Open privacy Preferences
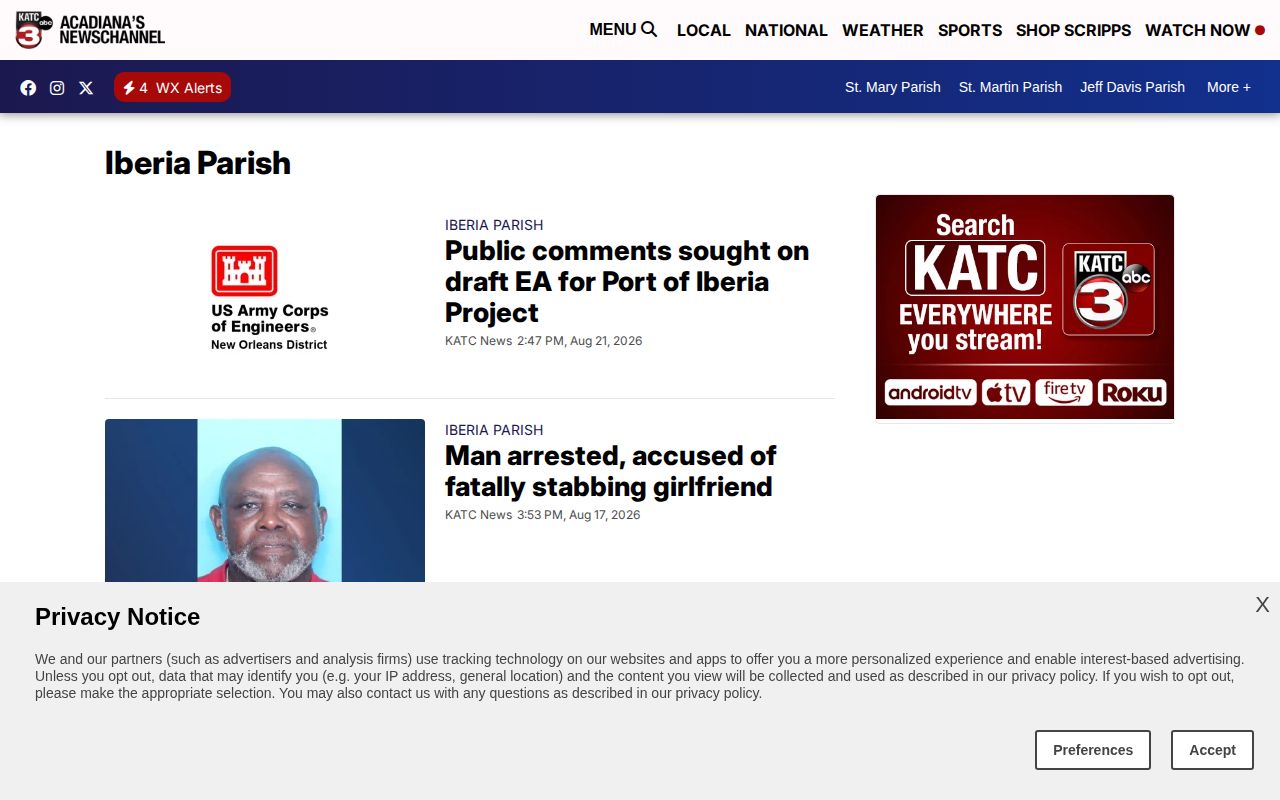1280x800 pixels. pyautogui.click(x=1093, y=750)
